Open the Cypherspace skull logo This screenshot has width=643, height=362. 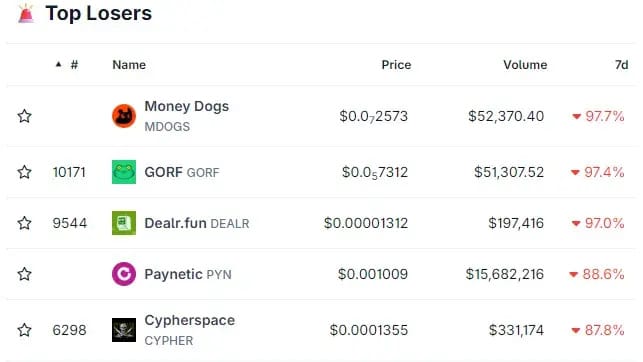124,330
